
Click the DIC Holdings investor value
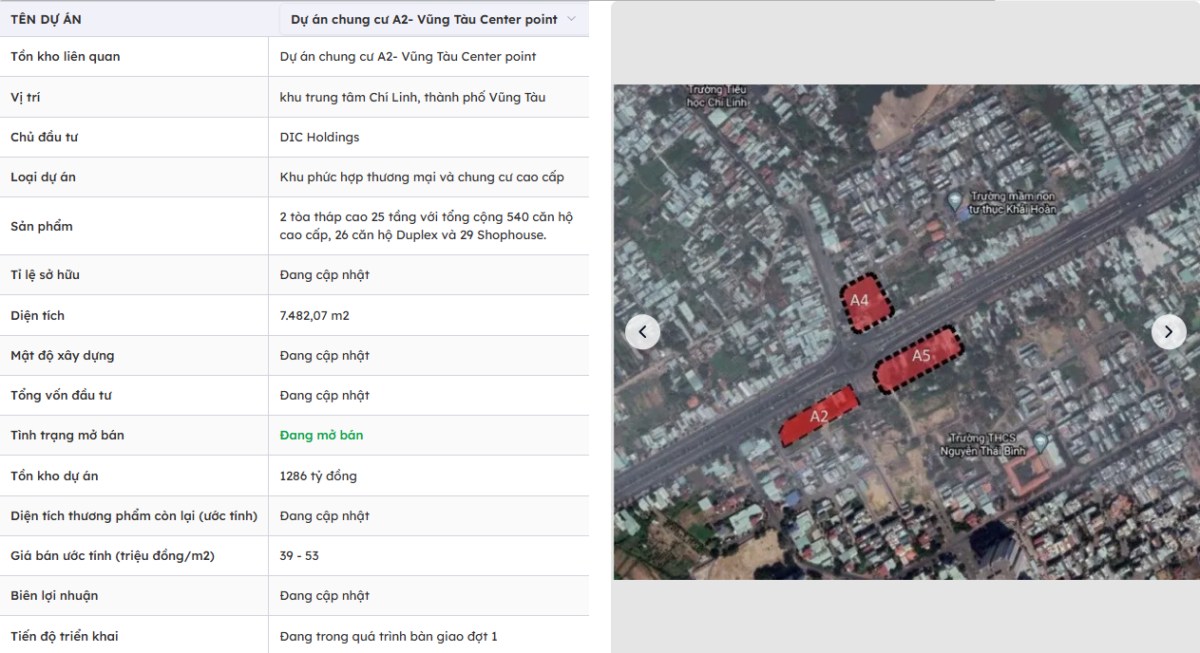[x=320, y=137]
